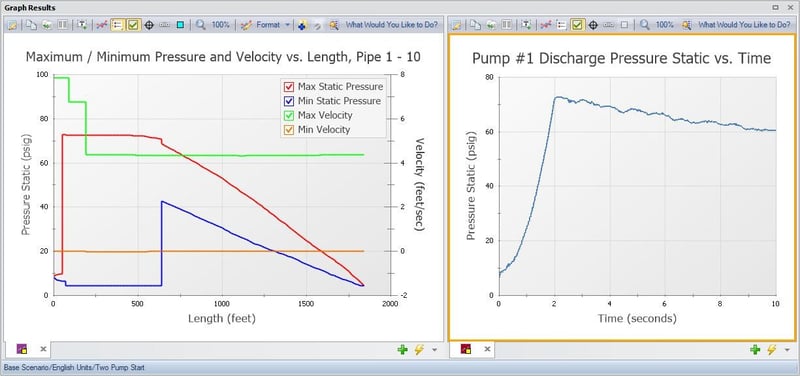Uncheck Min Velocity legend checkbox

coord(289,130)
